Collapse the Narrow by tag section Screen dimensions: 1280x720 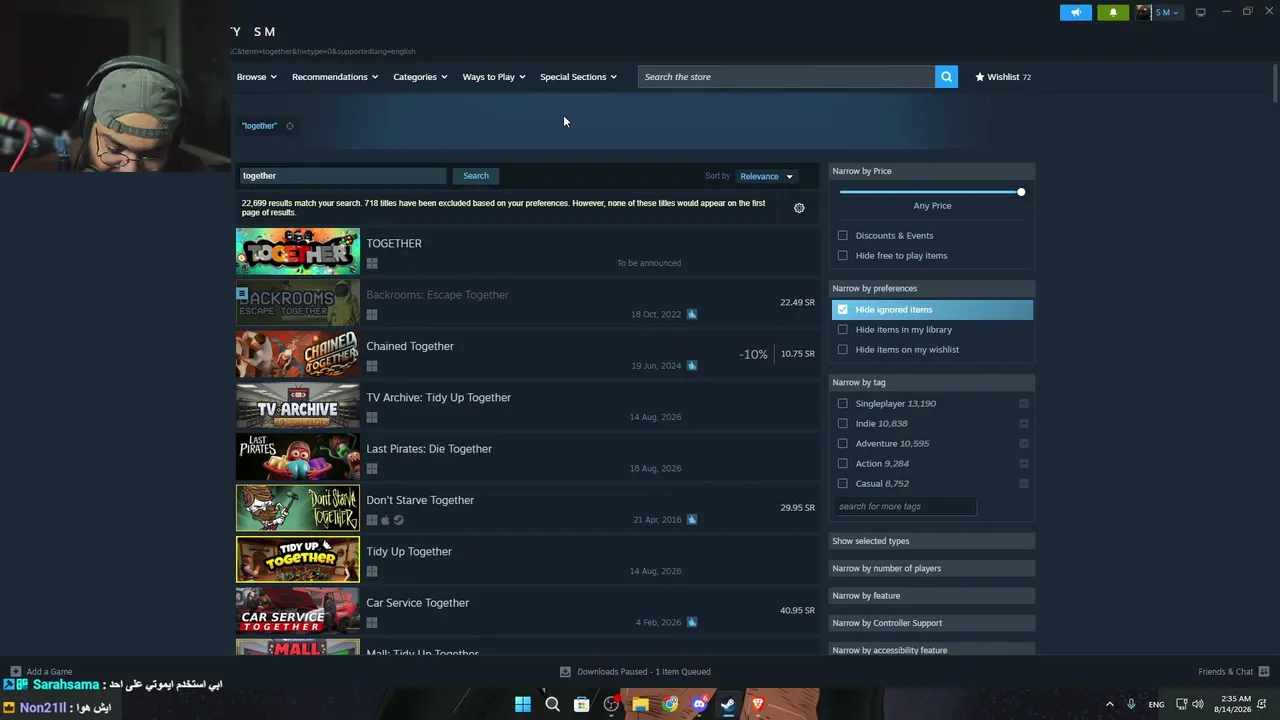tap(932, 382)
